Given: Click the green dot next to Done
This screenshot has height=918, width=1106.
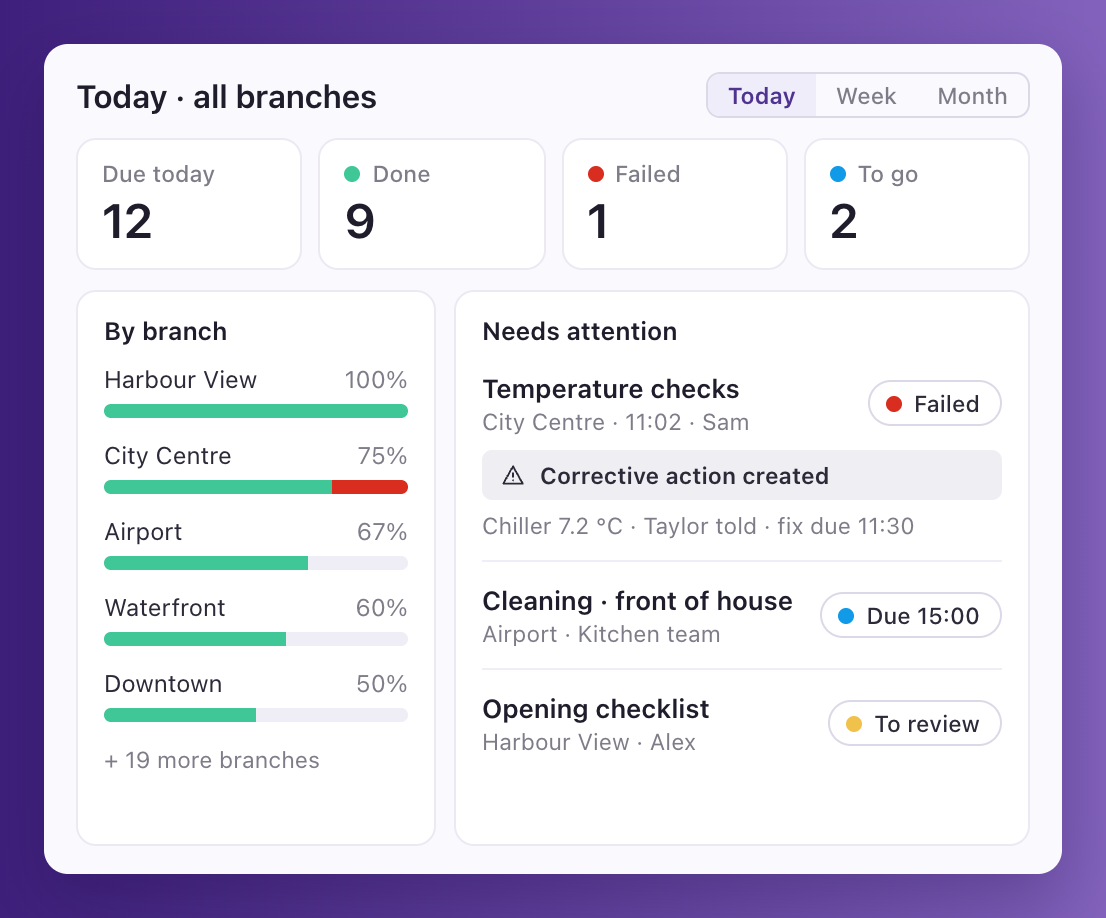Looking at the screenshot, I should pyautogui.click(x=352, y=174).
